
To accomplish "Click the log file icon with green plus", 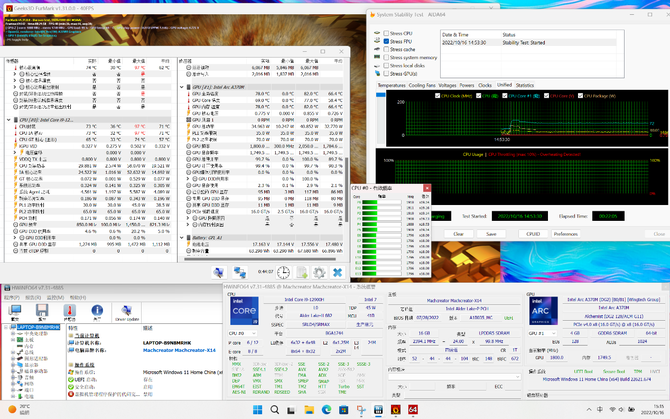I will (x=302, y=272).
